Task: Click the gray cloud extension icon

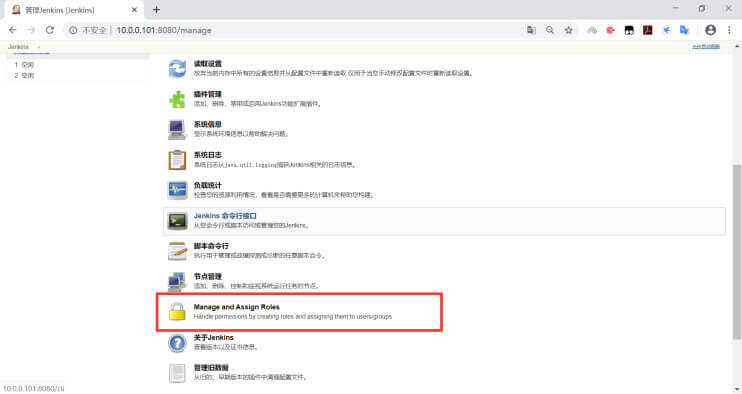Action: point(592,30)
